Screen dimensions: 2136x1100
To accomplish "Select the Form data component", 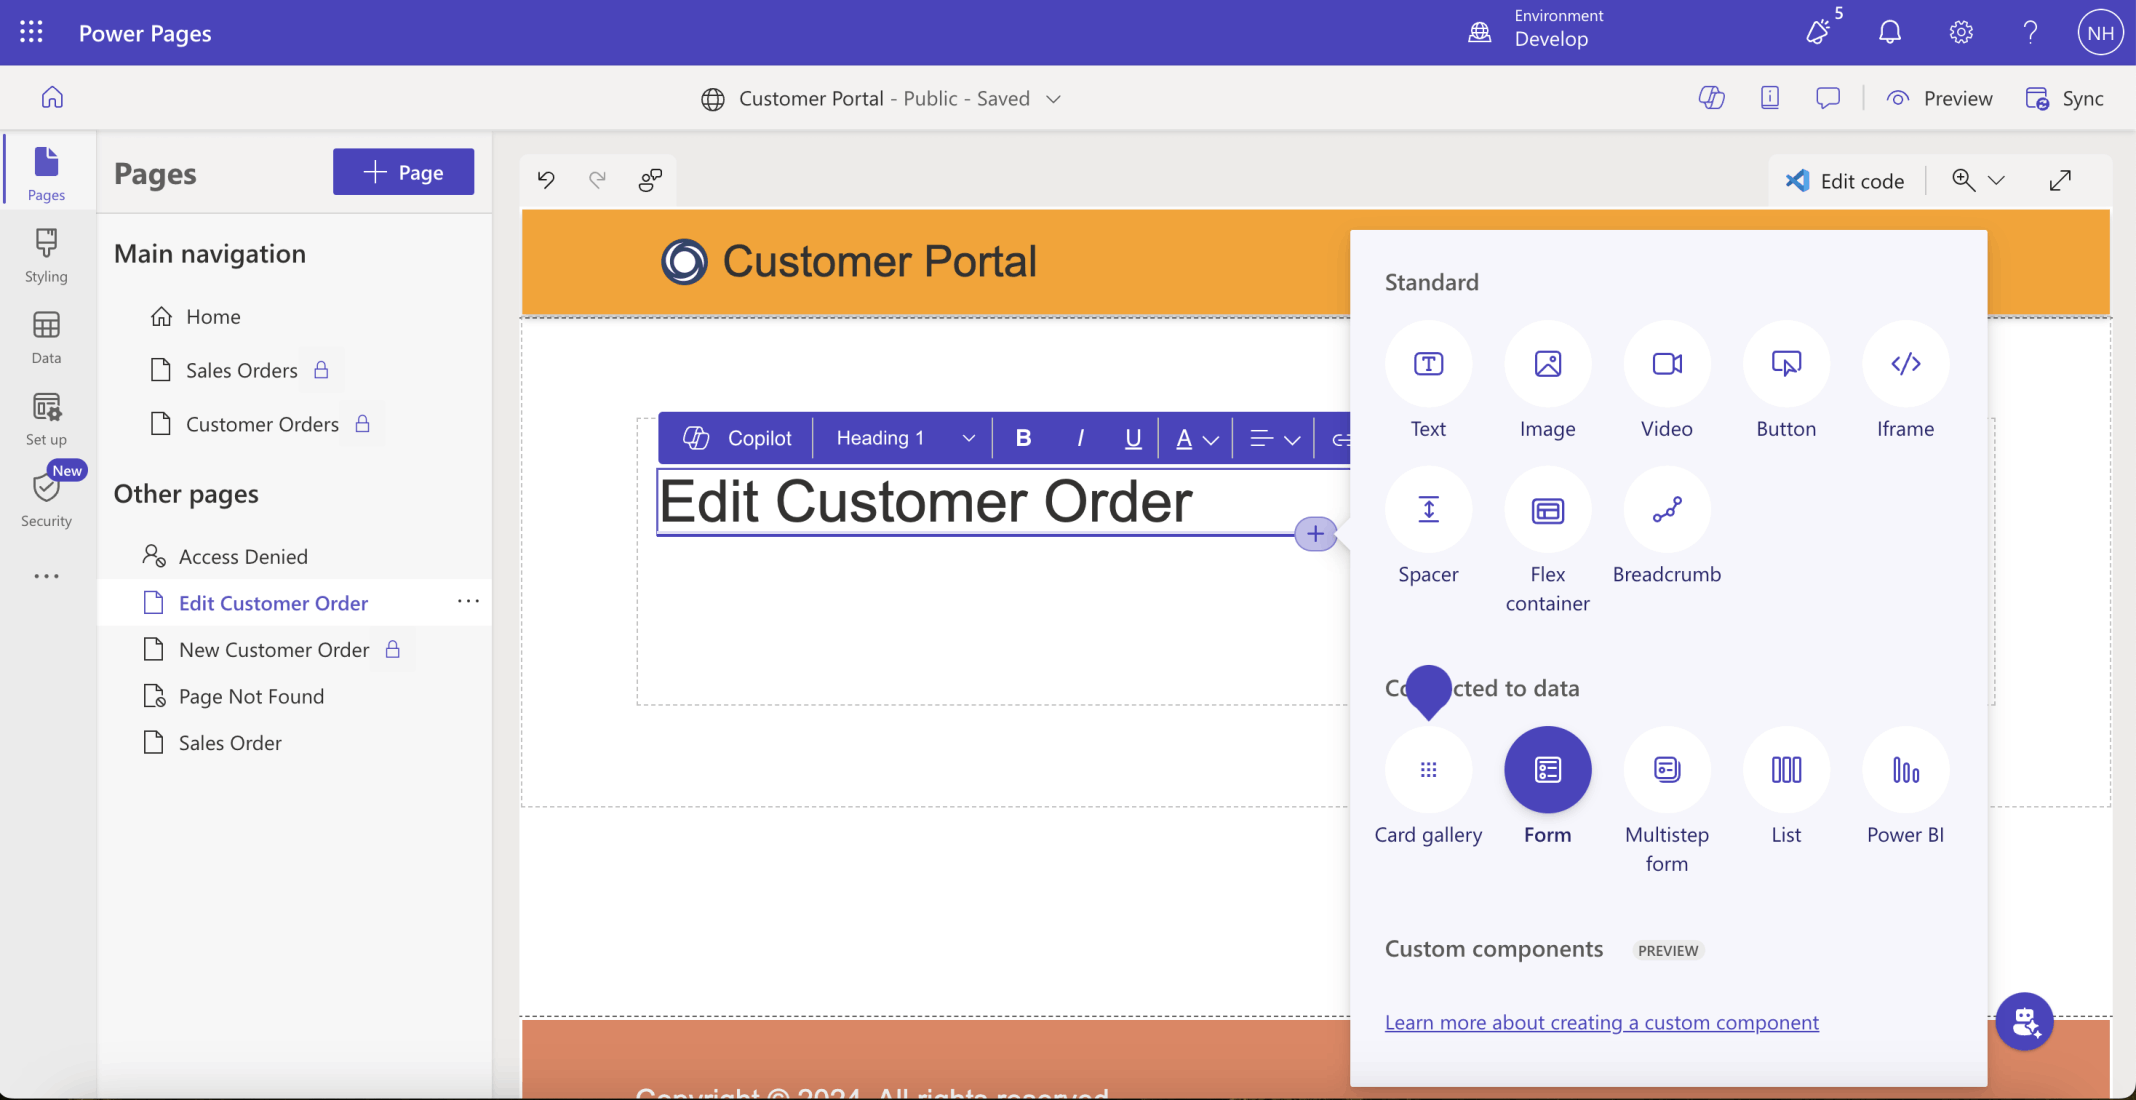I will click(x=1547, y=770).
